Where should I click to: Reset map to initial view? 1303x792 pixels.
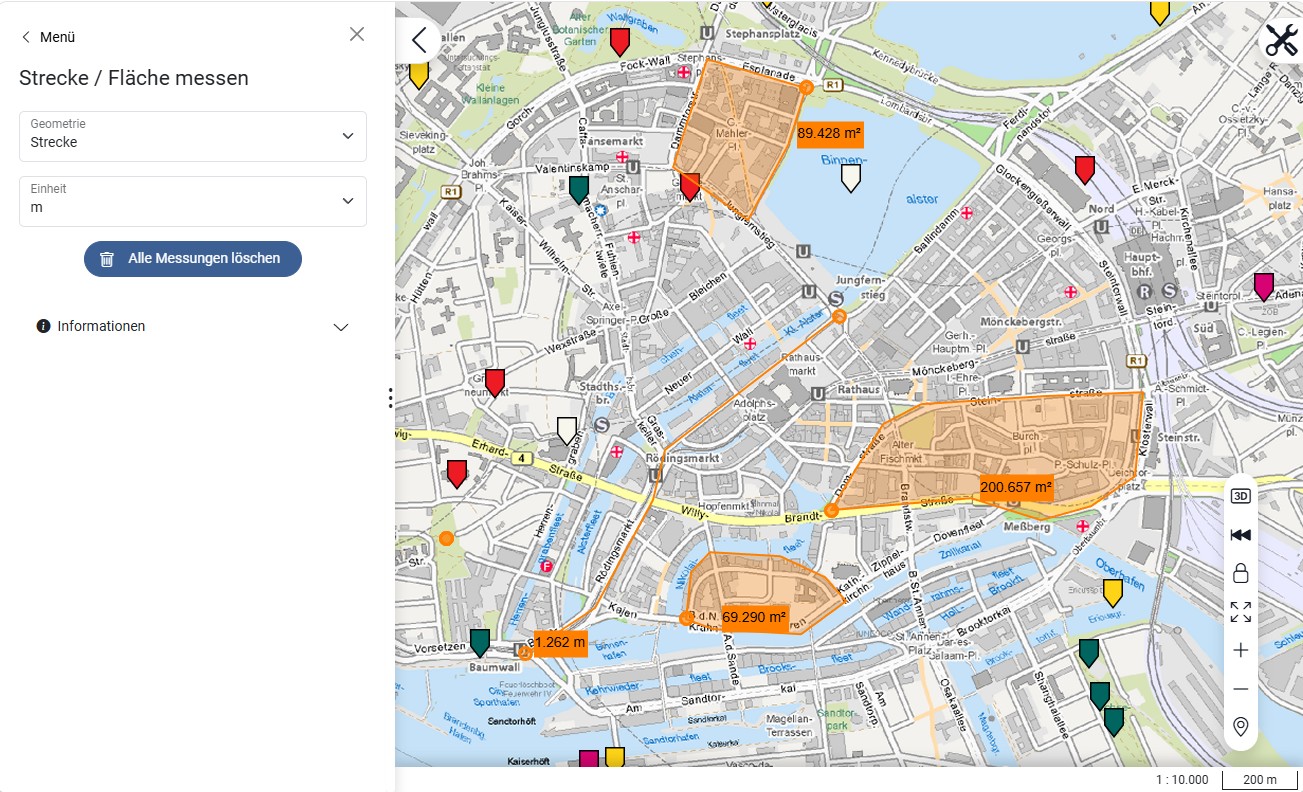(1241, 535)
